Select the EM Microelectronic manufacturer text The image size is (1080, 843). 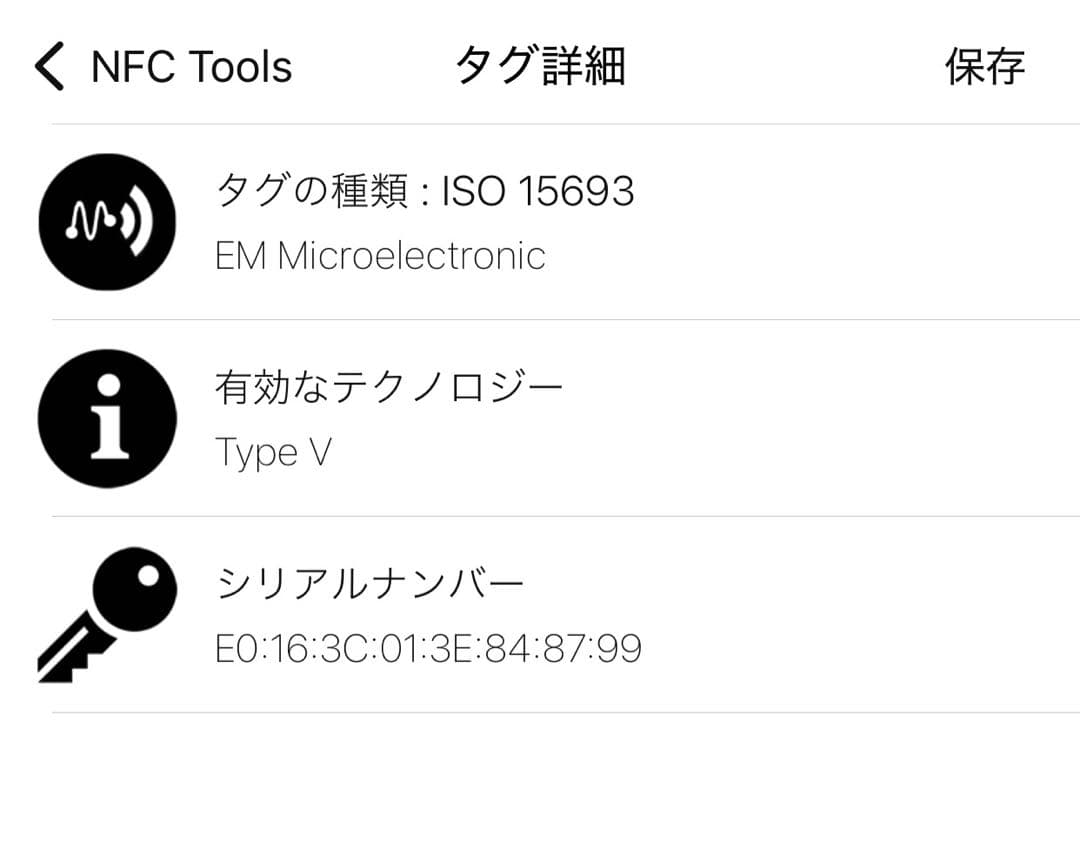coord(381,255)
